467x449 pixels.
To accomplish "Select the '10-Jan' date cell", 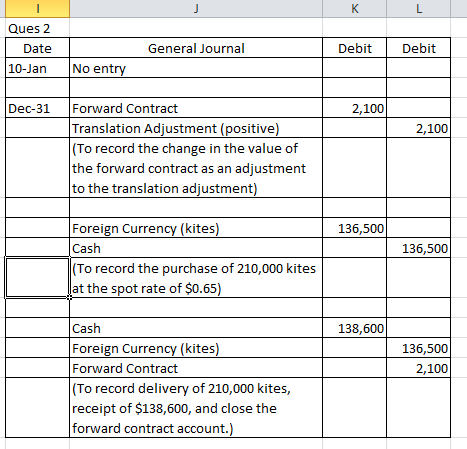I will pos(37,68).
